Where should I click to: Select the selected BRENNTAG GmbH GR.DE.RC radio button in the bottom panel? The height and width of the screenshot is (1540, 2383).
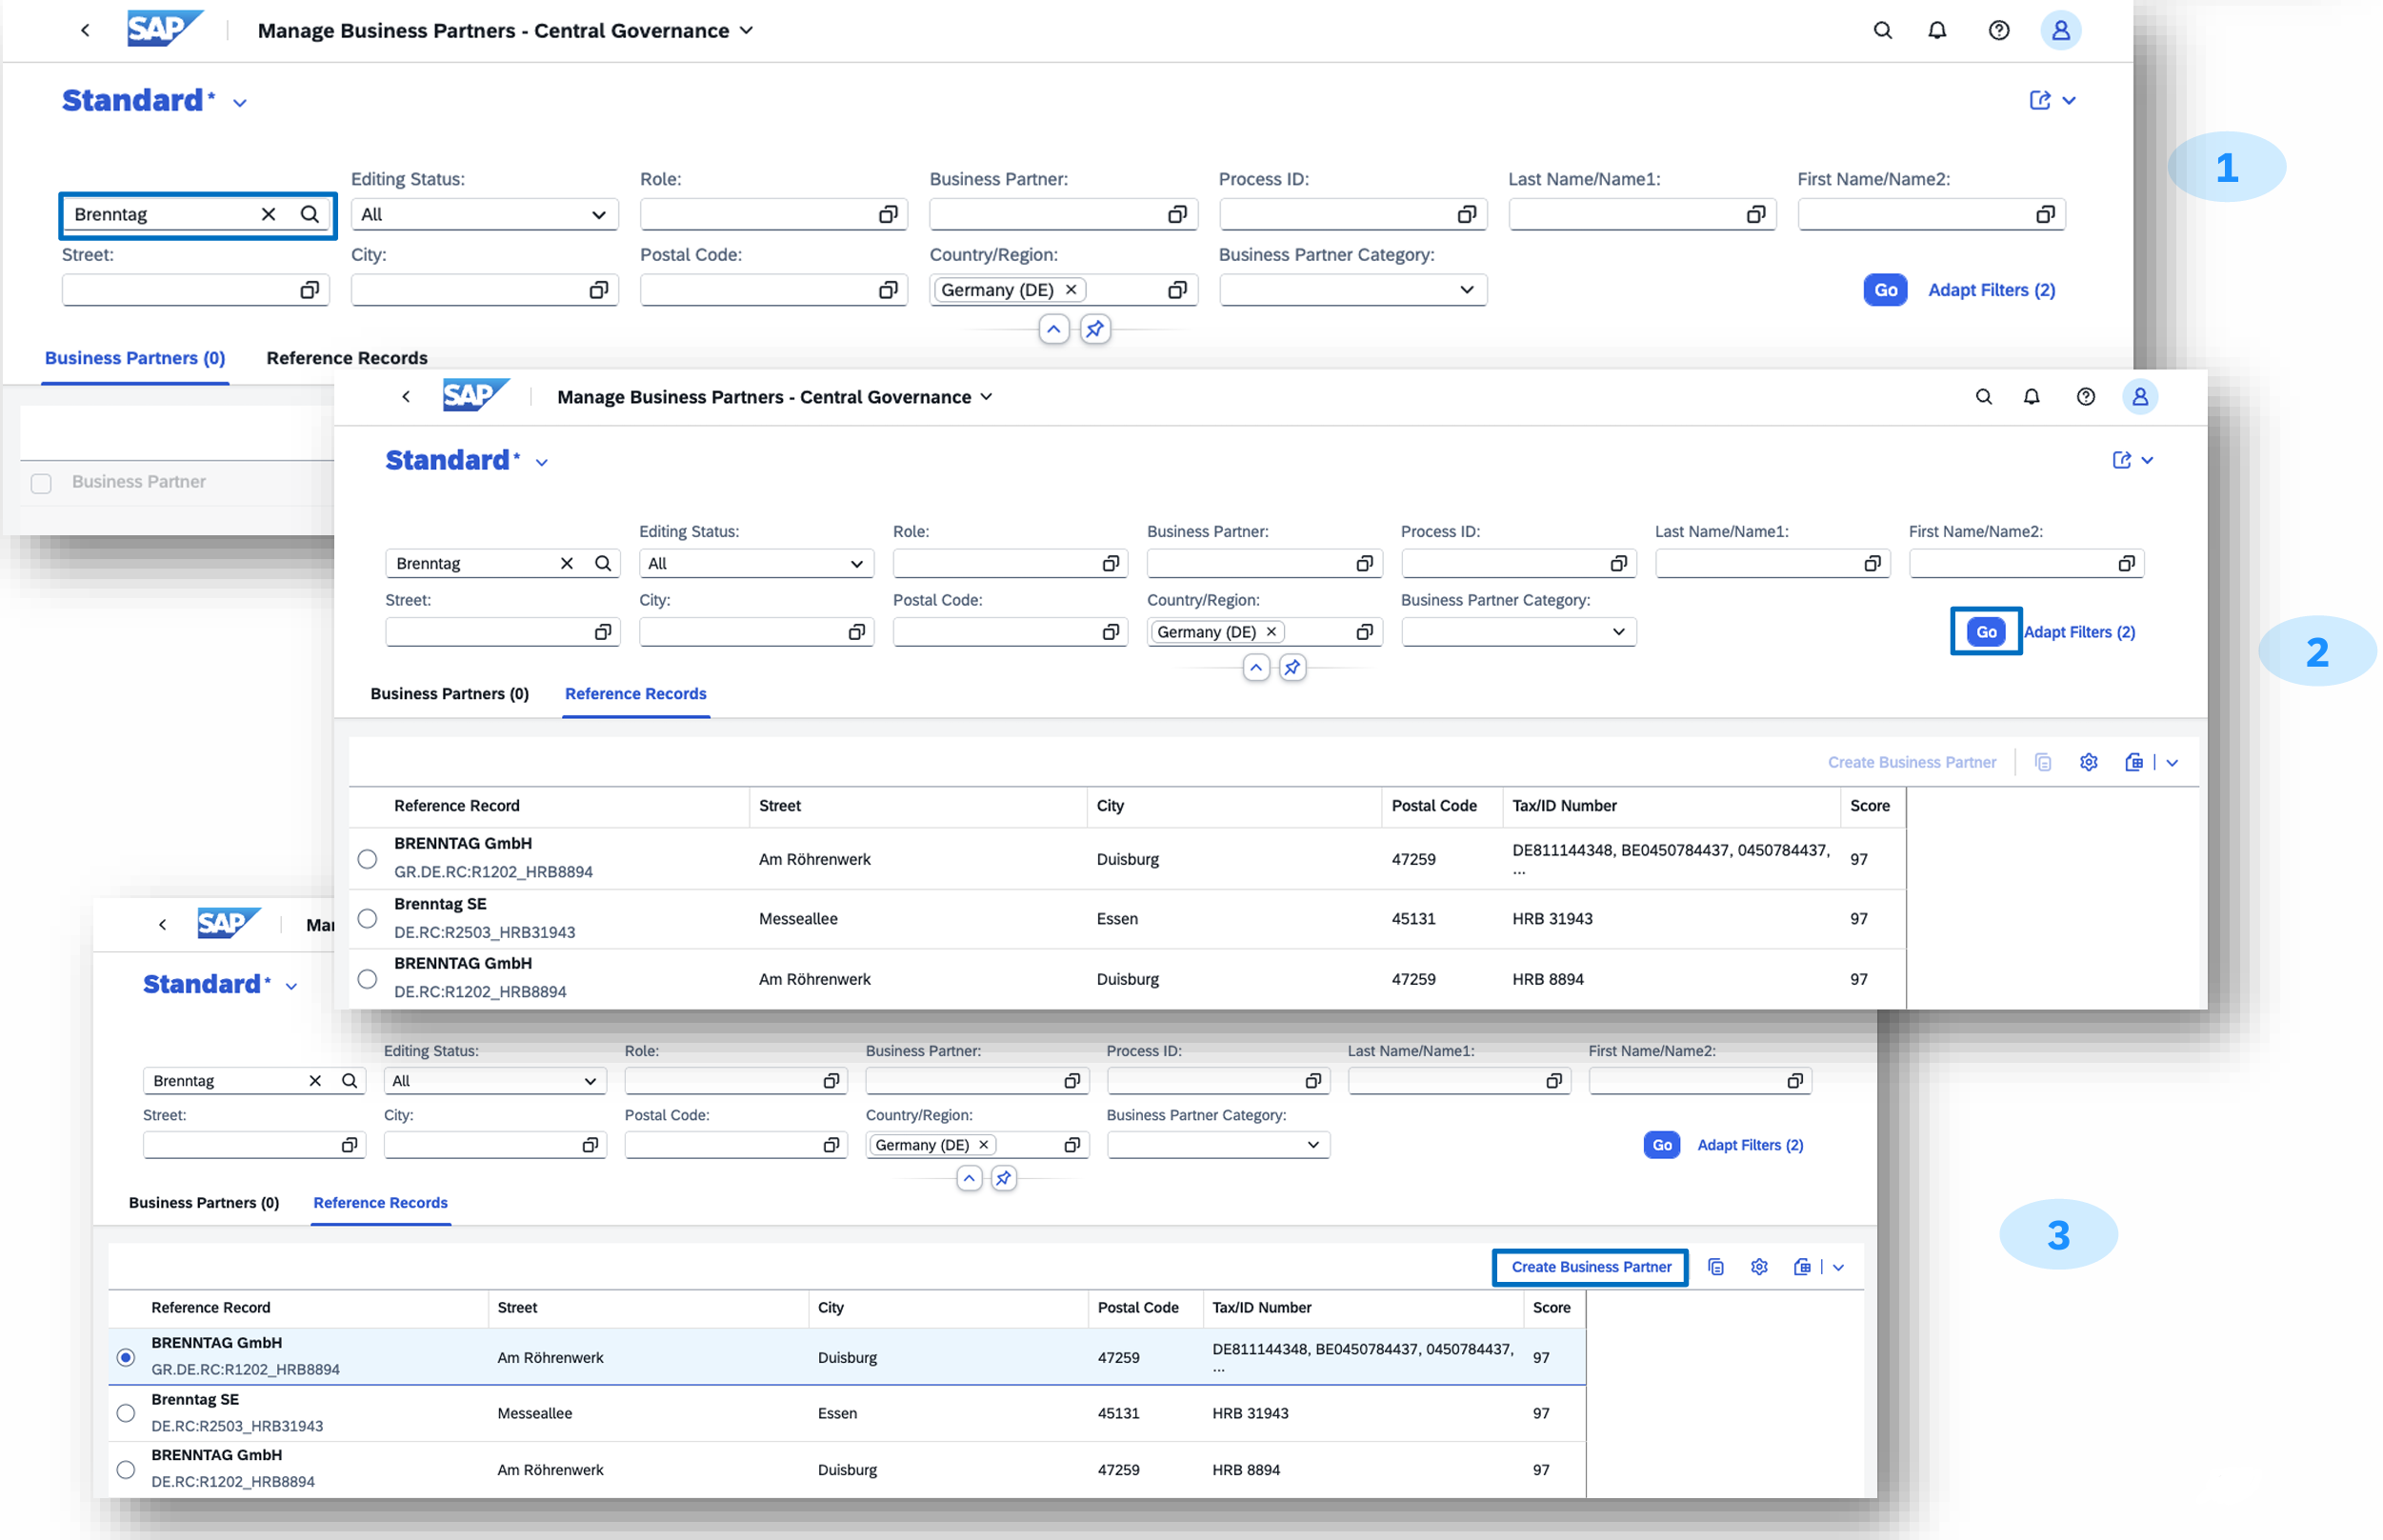(x=125, y=1357)
